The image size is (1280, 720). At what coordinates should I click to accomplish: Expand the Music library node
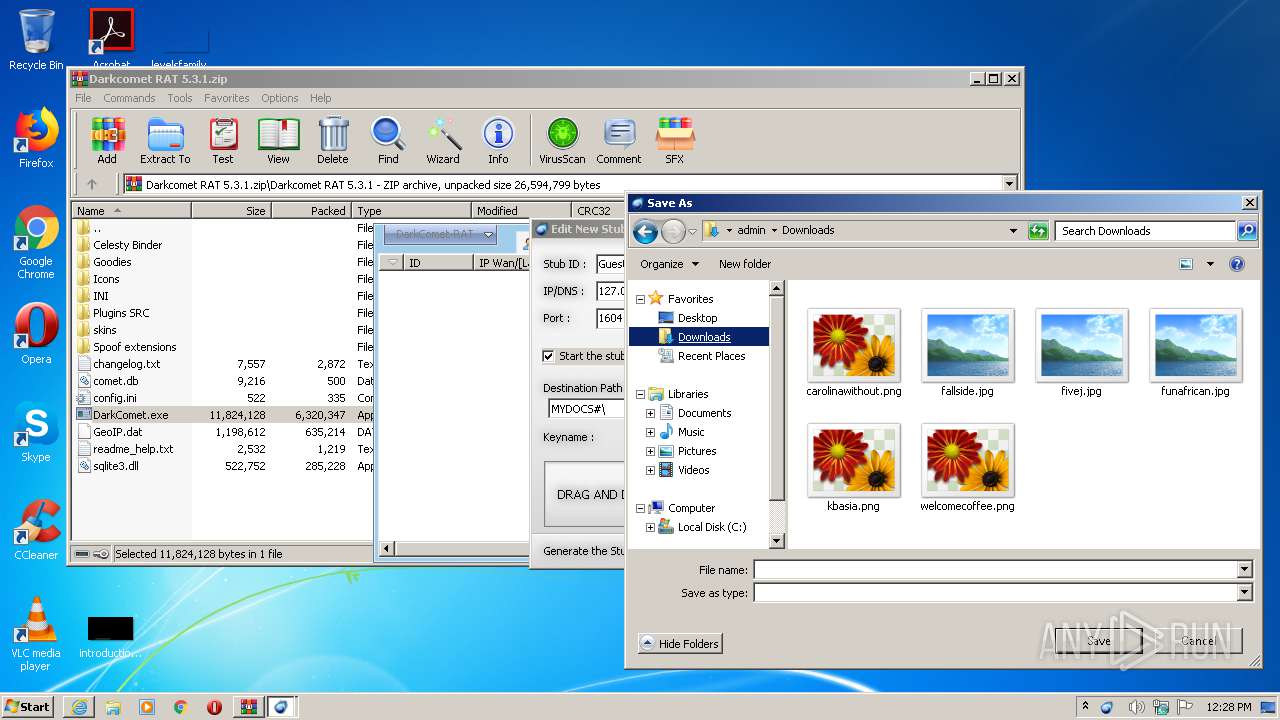650,432
